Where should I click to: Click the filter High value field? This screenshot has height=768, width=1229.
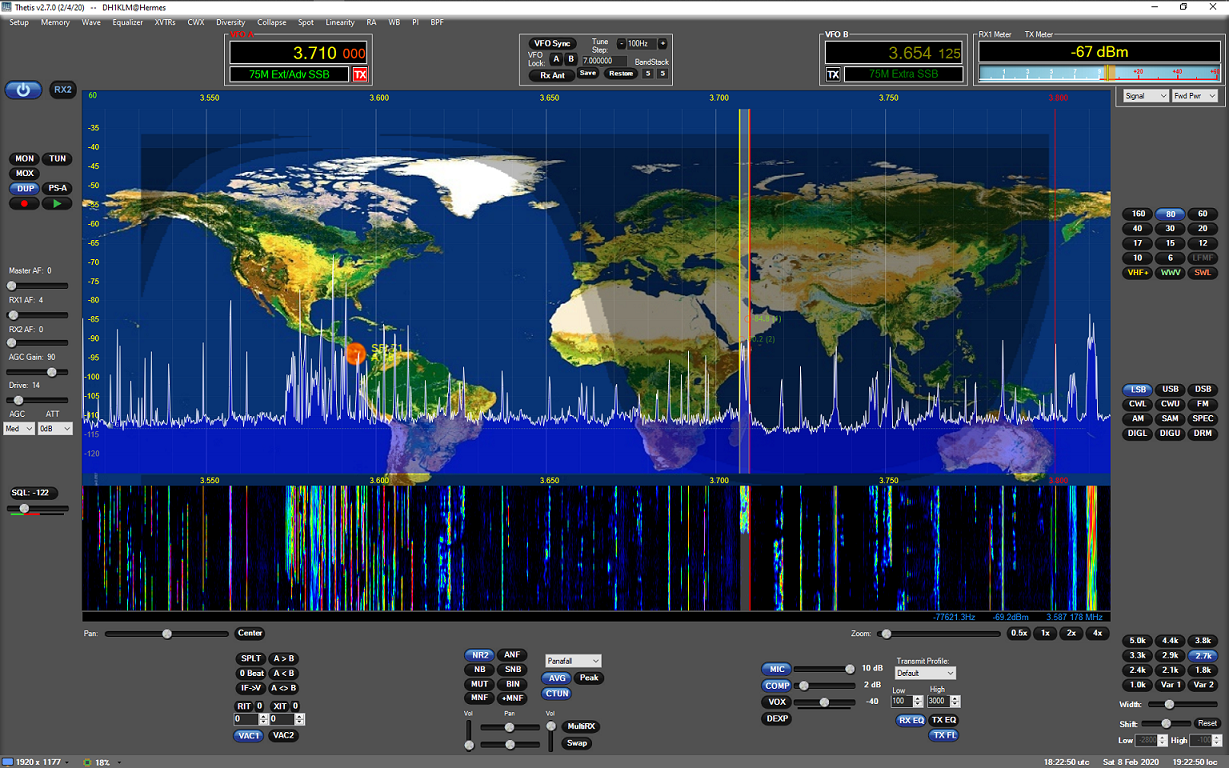pos(1200,741)
